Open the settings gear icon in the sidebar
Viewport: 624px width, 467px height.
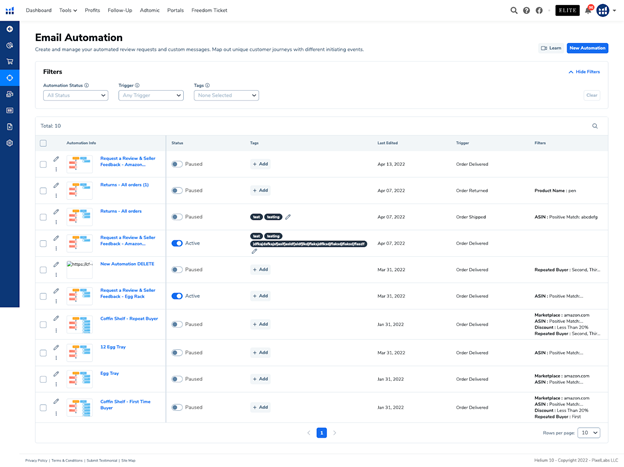click(x=10, y=143)
